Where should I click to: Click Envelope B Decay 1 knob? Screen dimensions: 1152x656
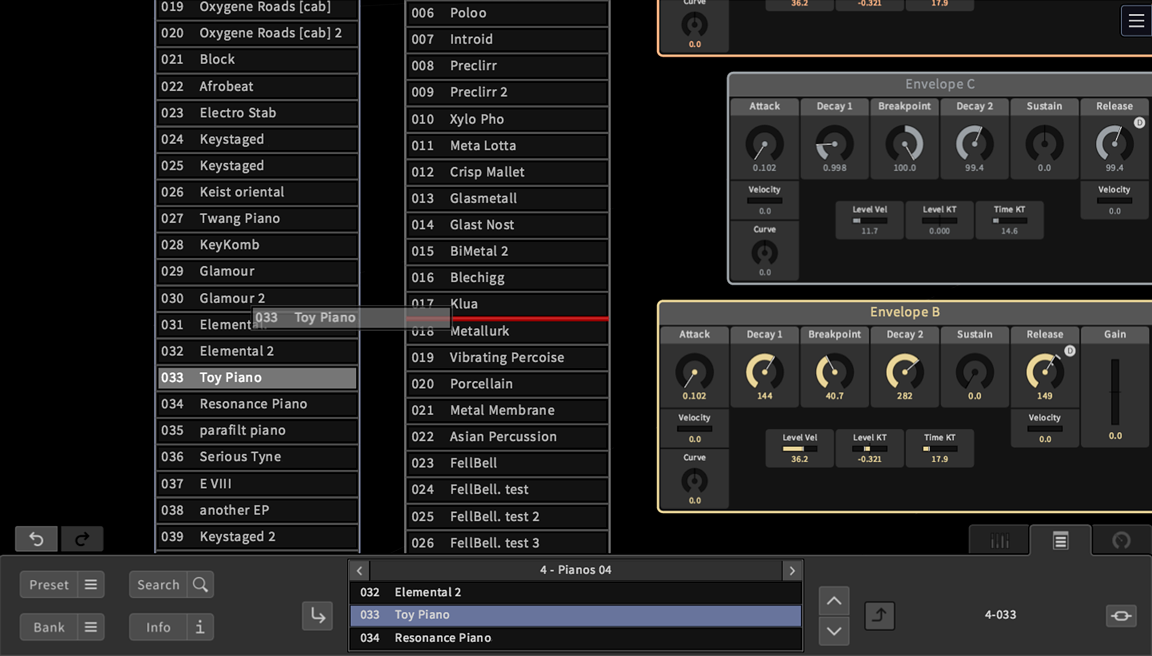(764, 372)
